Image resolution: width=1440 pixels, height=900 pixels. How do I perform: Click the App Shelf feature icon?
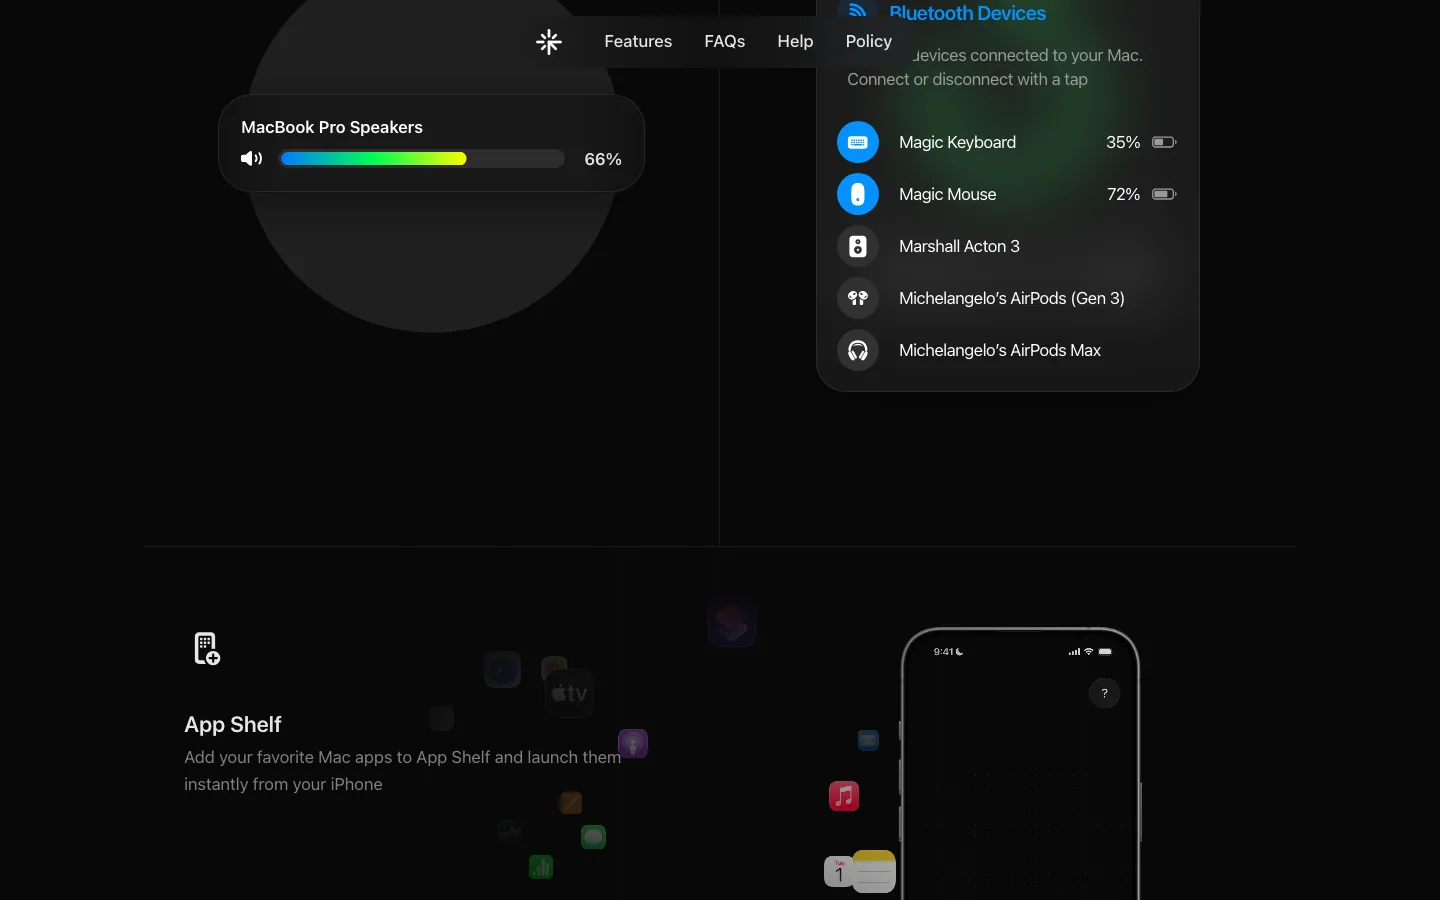pyautogui.click(x=206, y=648)
